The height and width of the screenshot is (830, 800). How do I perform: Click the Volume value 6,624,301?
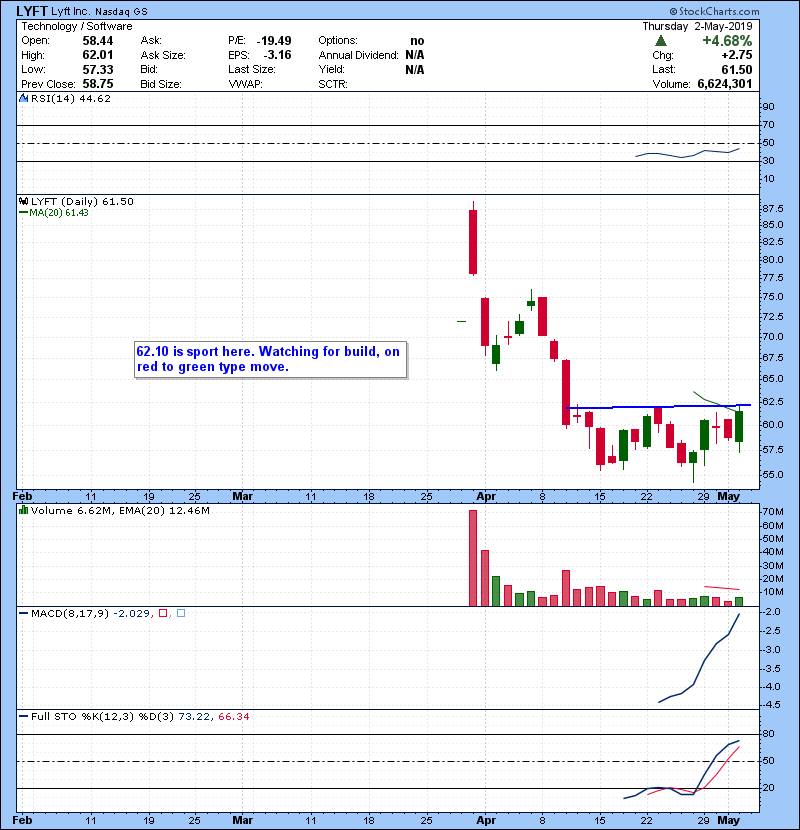coord(725,84)
